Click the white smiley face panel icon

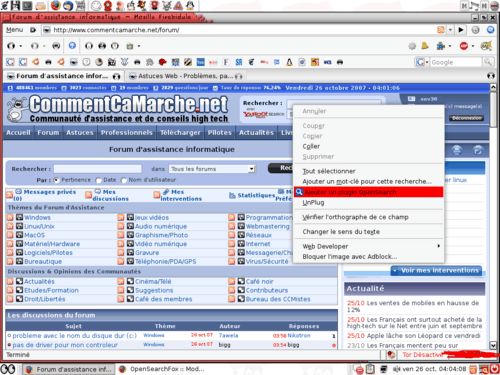[96, 5]
